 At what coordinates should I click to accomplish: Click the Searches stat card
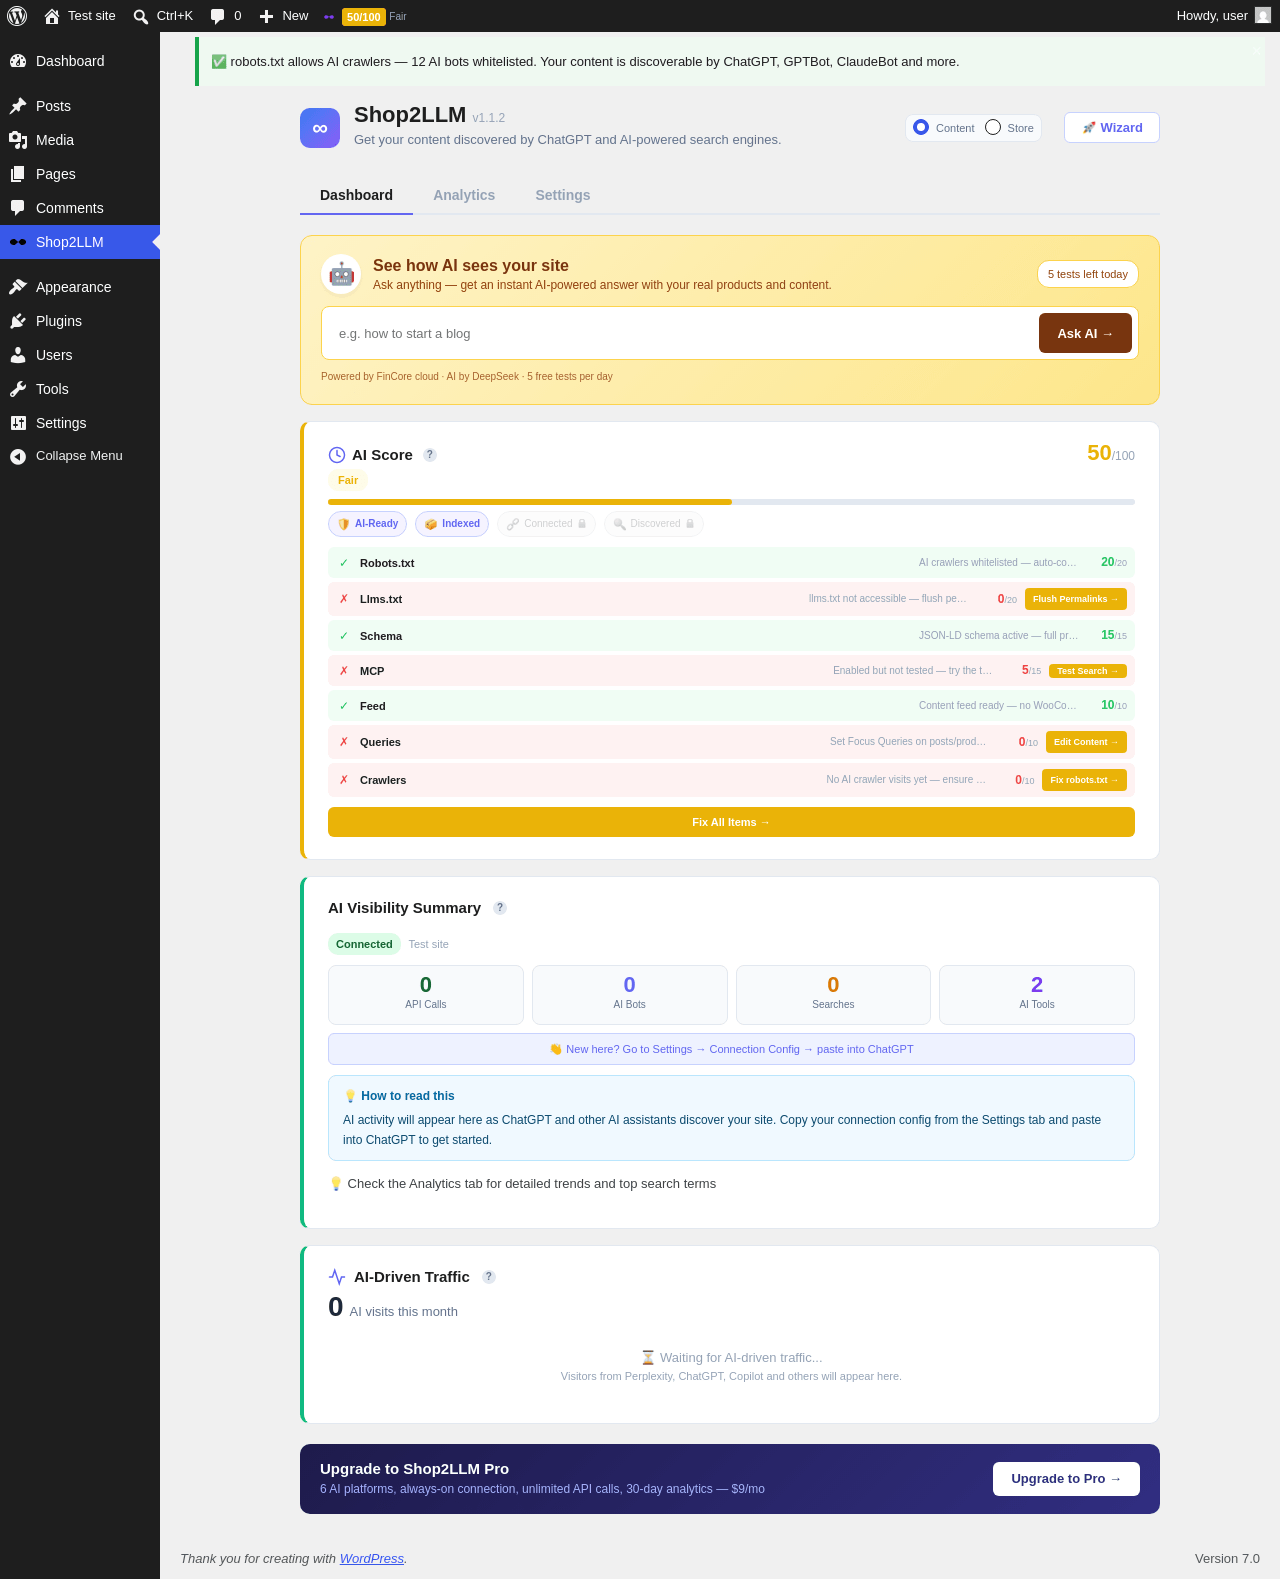[833, 995]
